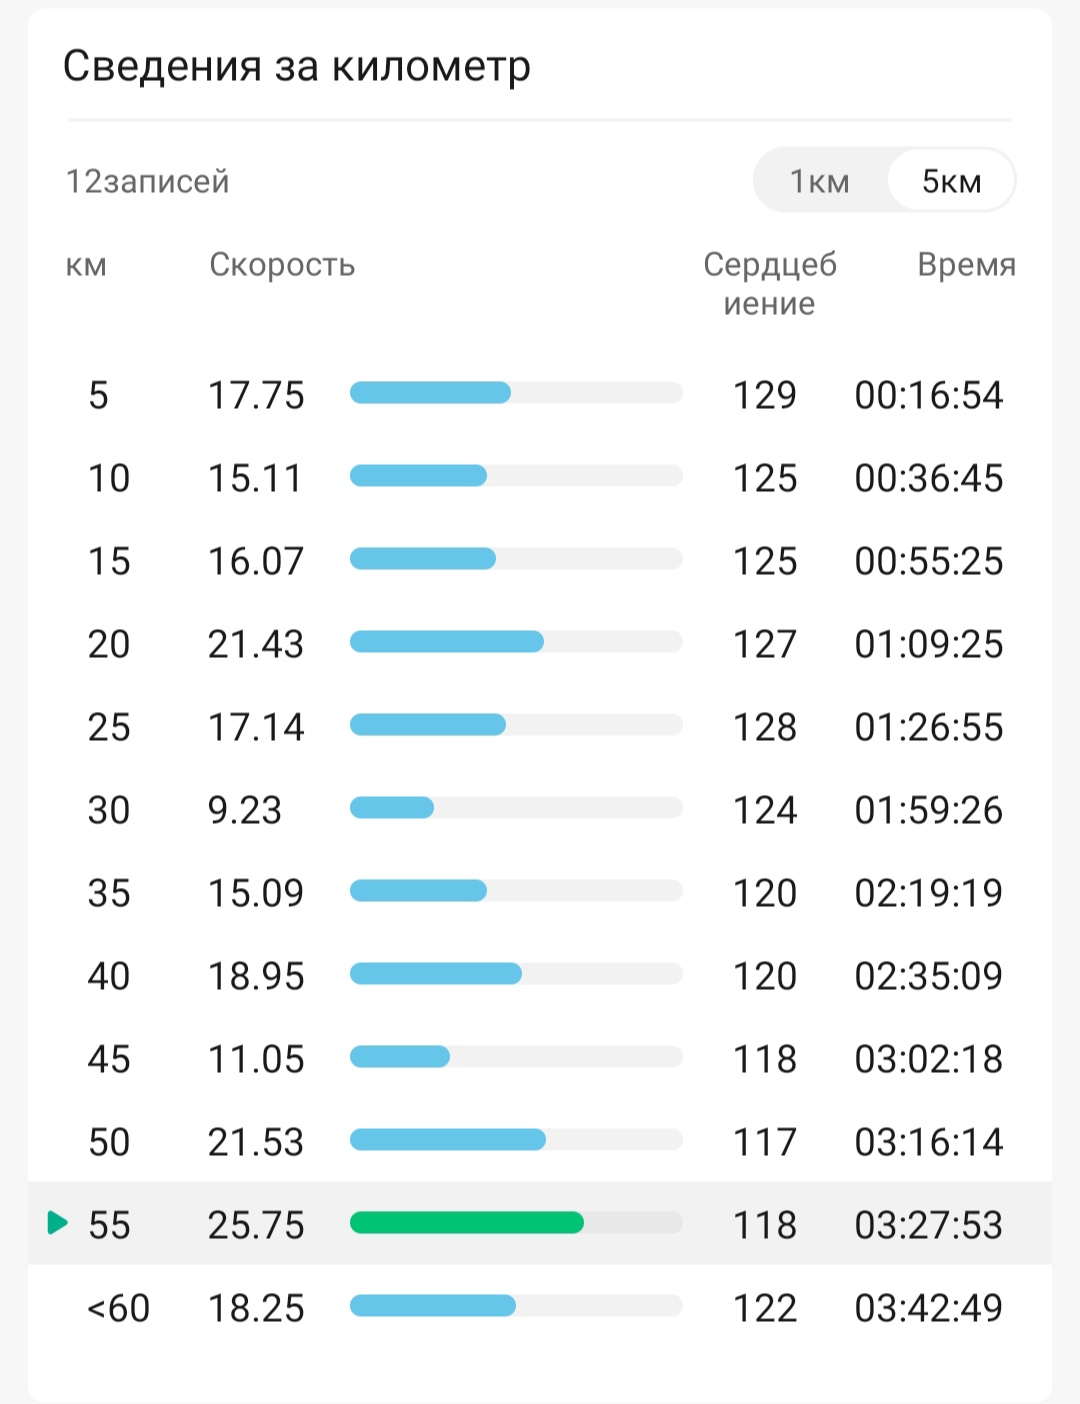This screenshot has height=1404, width=1080.
Task: Click the Время column header
Action: tap(966, 265)
